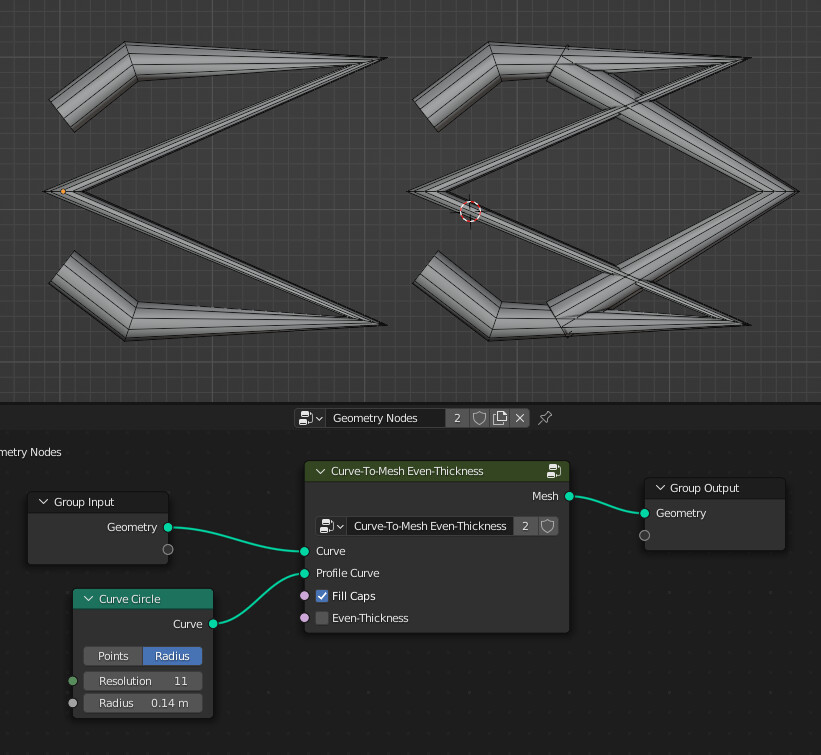The height and width of the screenshot is (755, 821).
Task: Enable Fake User shield in the header
Action: [479, 418]
